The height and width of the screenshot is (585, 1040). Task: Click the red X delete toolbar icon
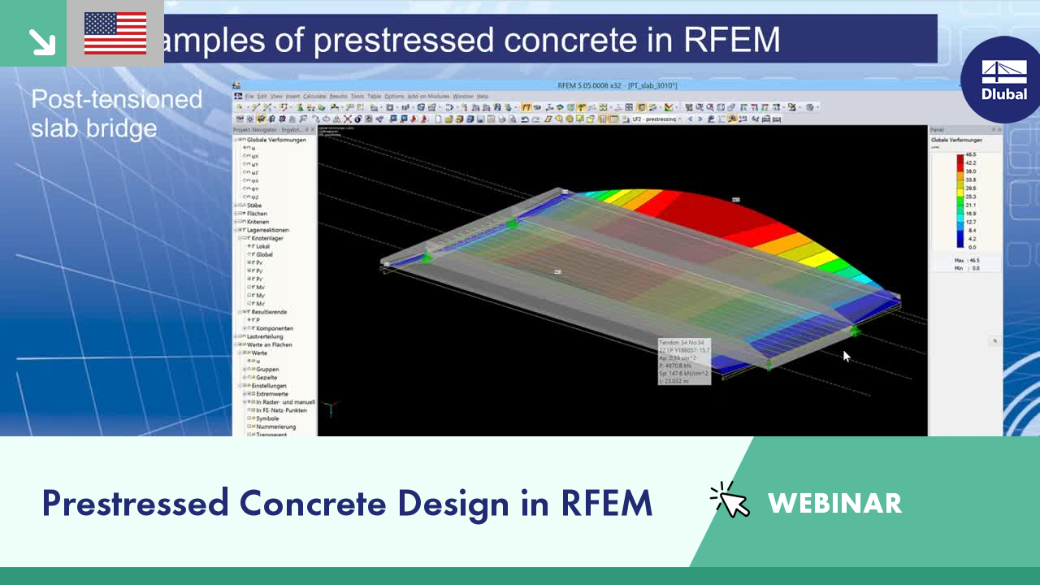coord(347,119)
